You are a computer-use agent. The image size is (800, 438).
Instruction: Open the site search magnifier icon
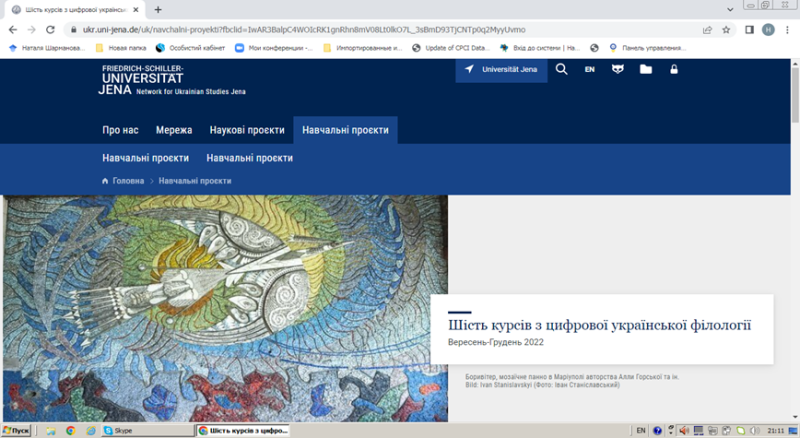pyautogui.click(x=561, y=69)
